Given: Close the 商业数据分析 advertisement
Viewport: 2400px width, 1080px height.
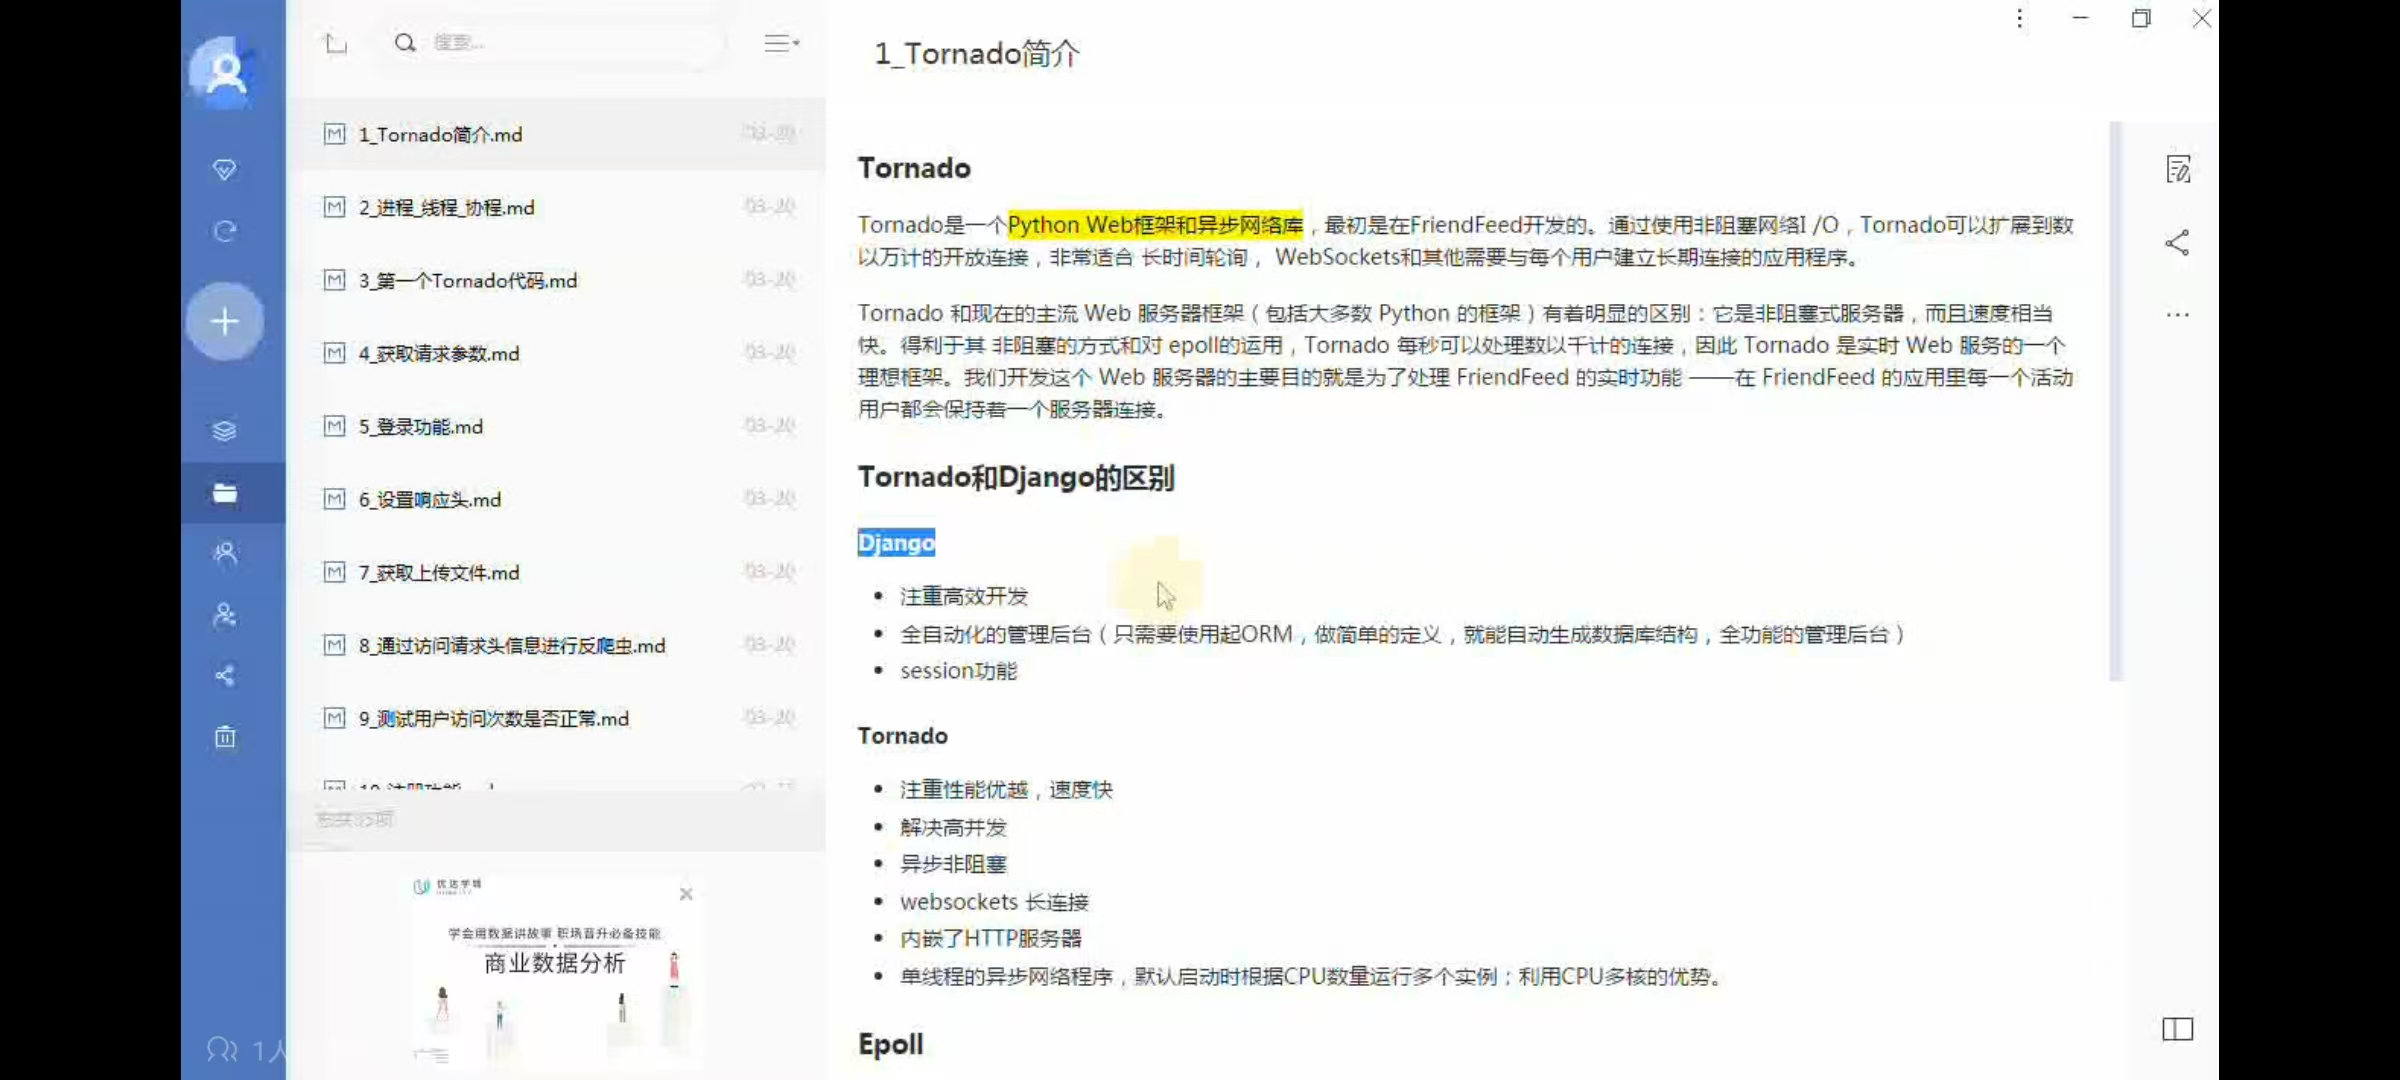Looking at the screenshot, I should 686,894.
